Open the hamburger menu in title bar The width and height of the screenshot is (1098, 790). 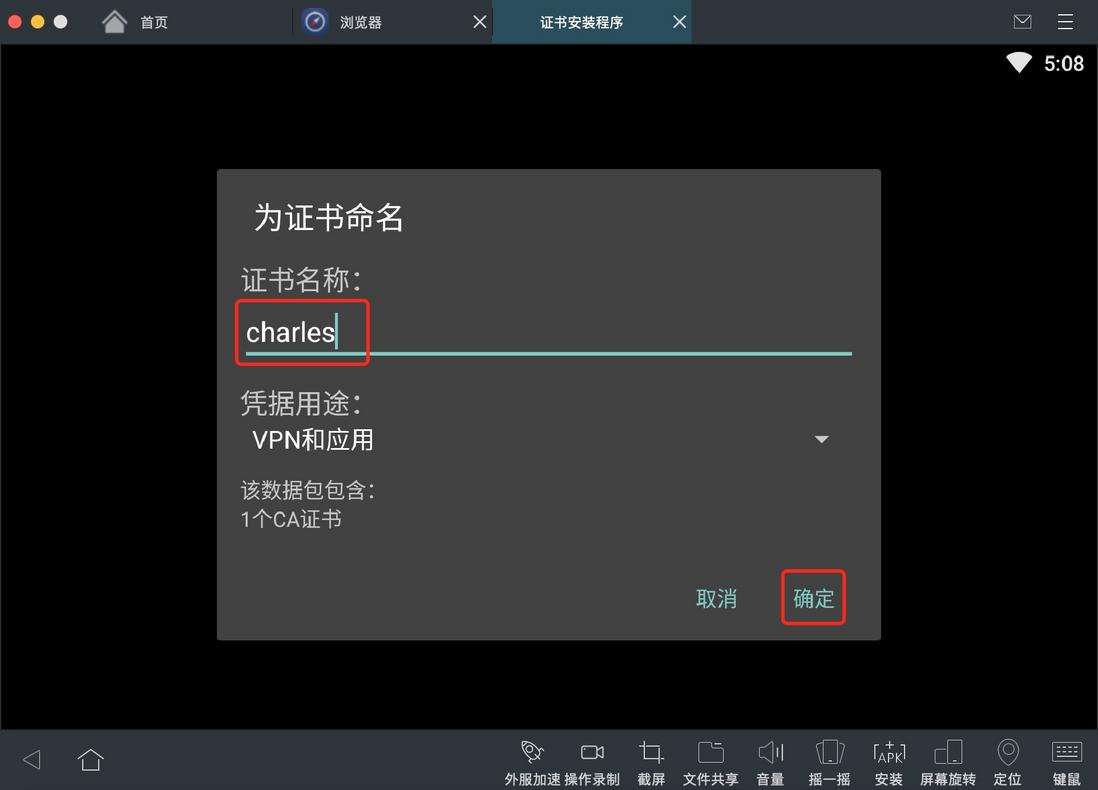tap(1065, 22)
